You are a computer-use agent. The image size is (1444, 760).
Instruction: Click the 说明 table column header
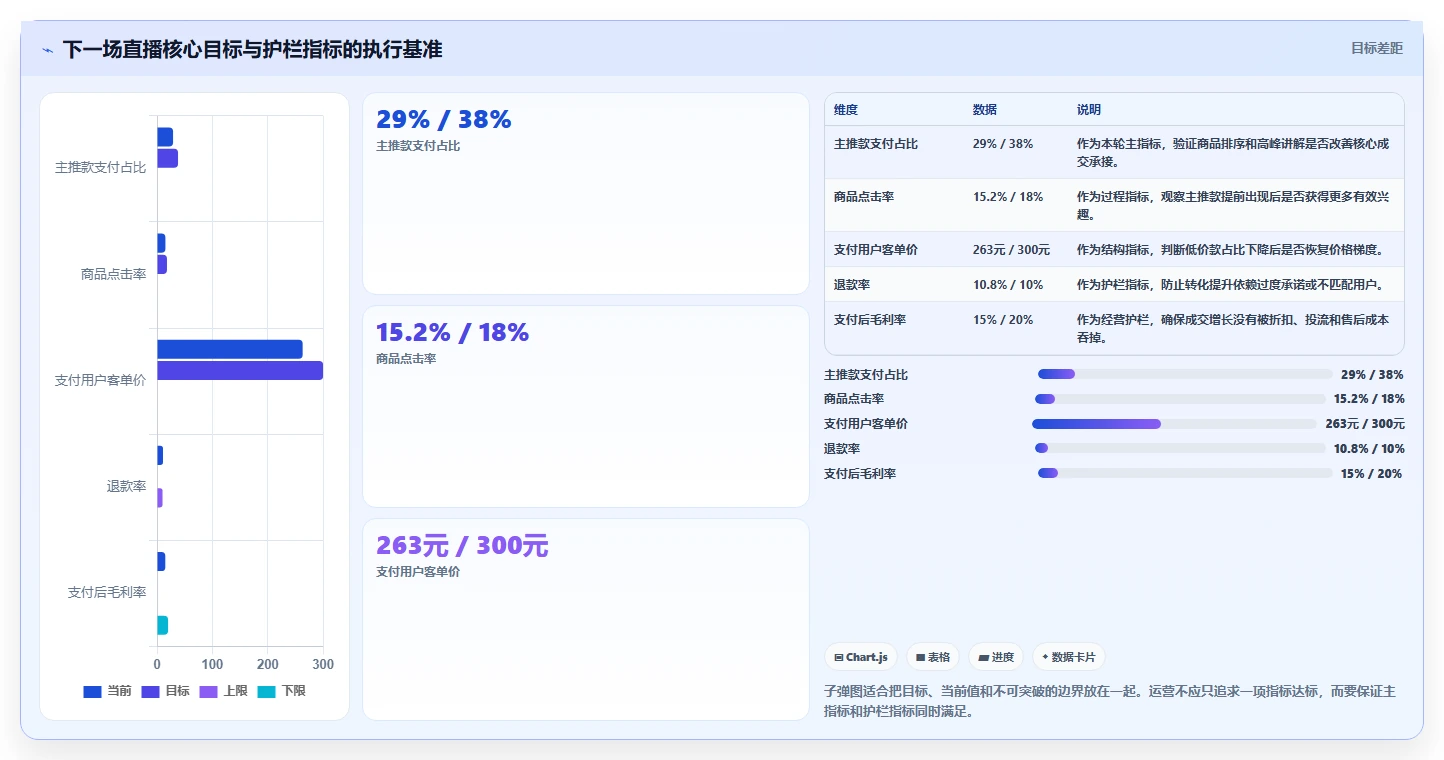(x=1235, y=110)
